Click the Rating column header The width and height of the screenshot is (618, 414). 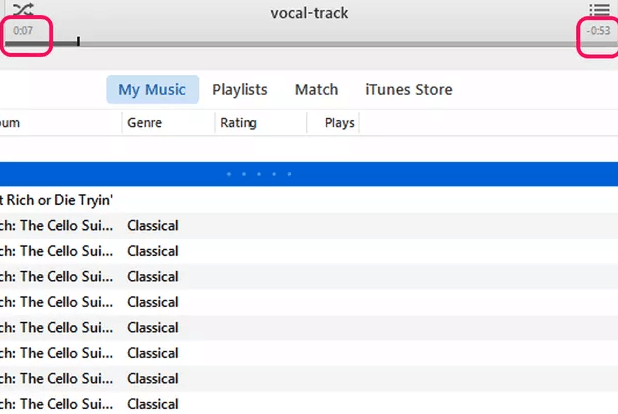pyautogui.click(x=238, y=123)
